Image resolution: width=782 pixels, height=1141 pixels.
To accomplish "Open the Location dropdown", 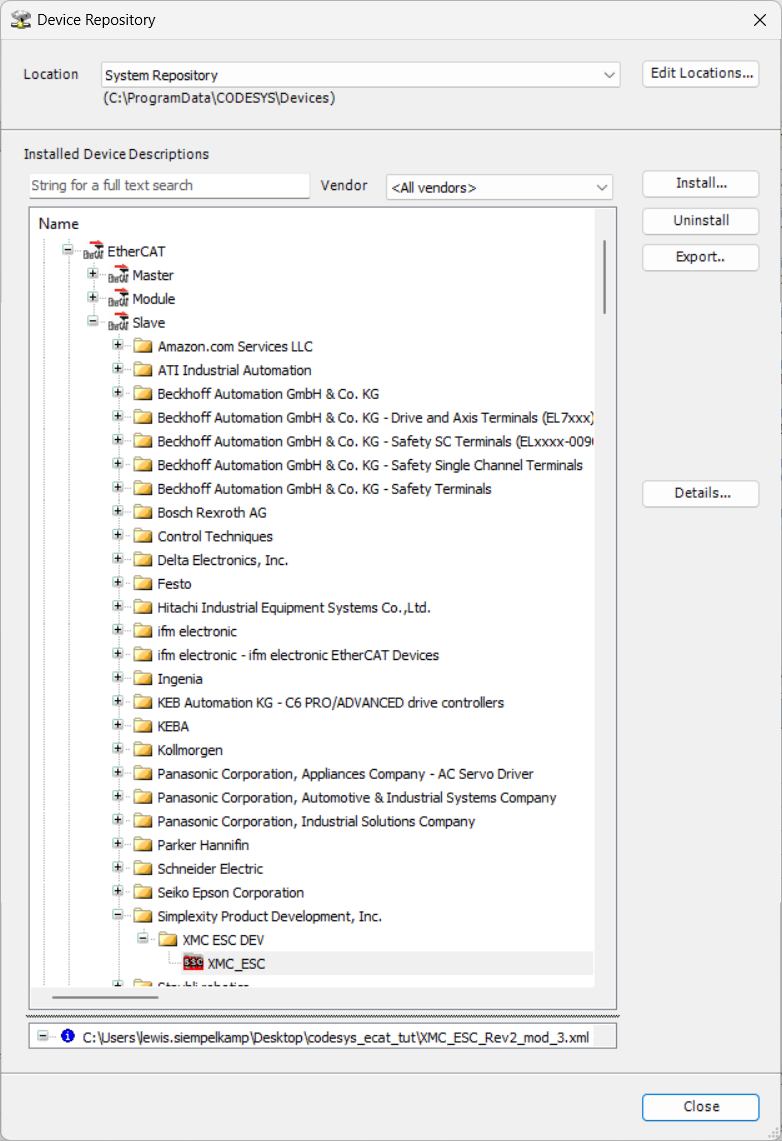I will coord(609,75).
